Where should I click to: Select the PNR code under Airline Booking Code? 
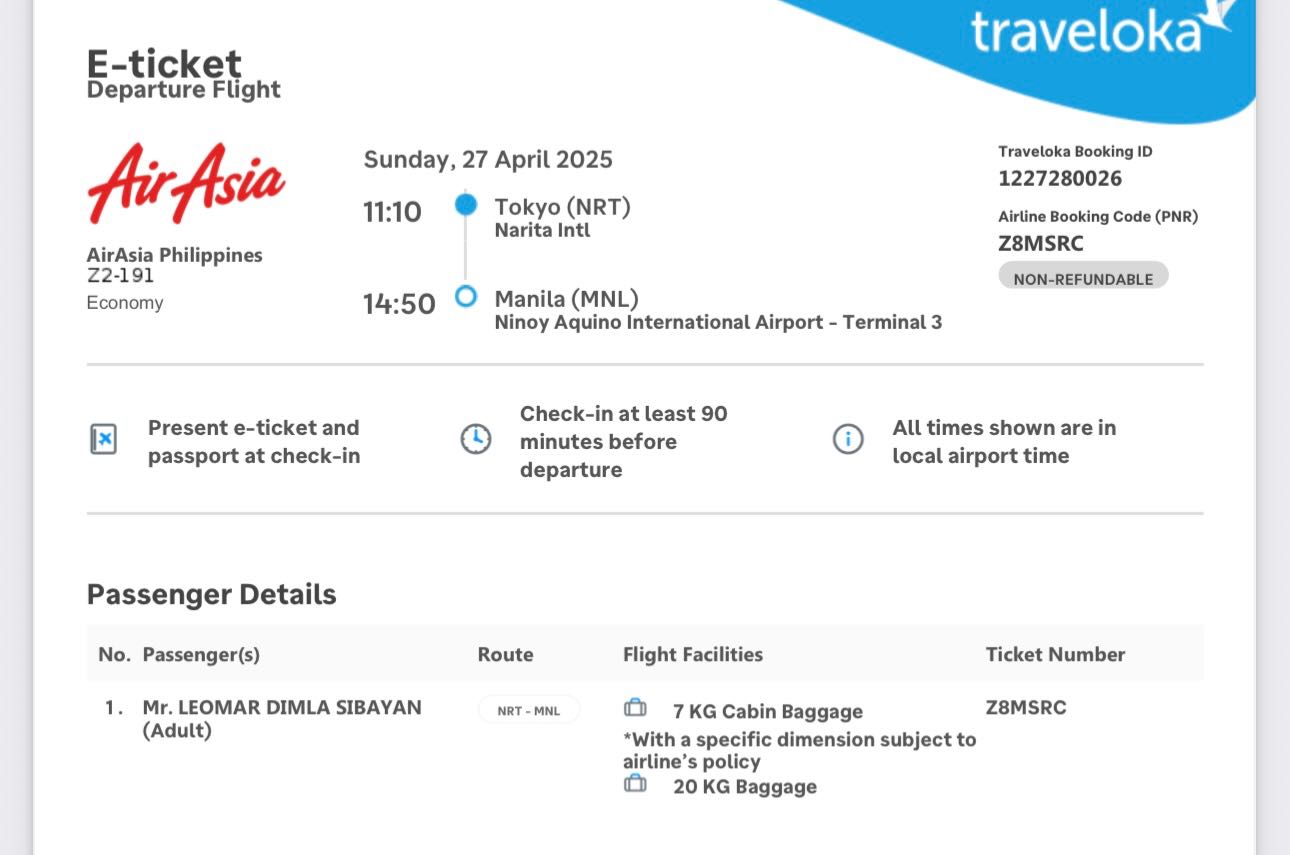pos(1041,244)
